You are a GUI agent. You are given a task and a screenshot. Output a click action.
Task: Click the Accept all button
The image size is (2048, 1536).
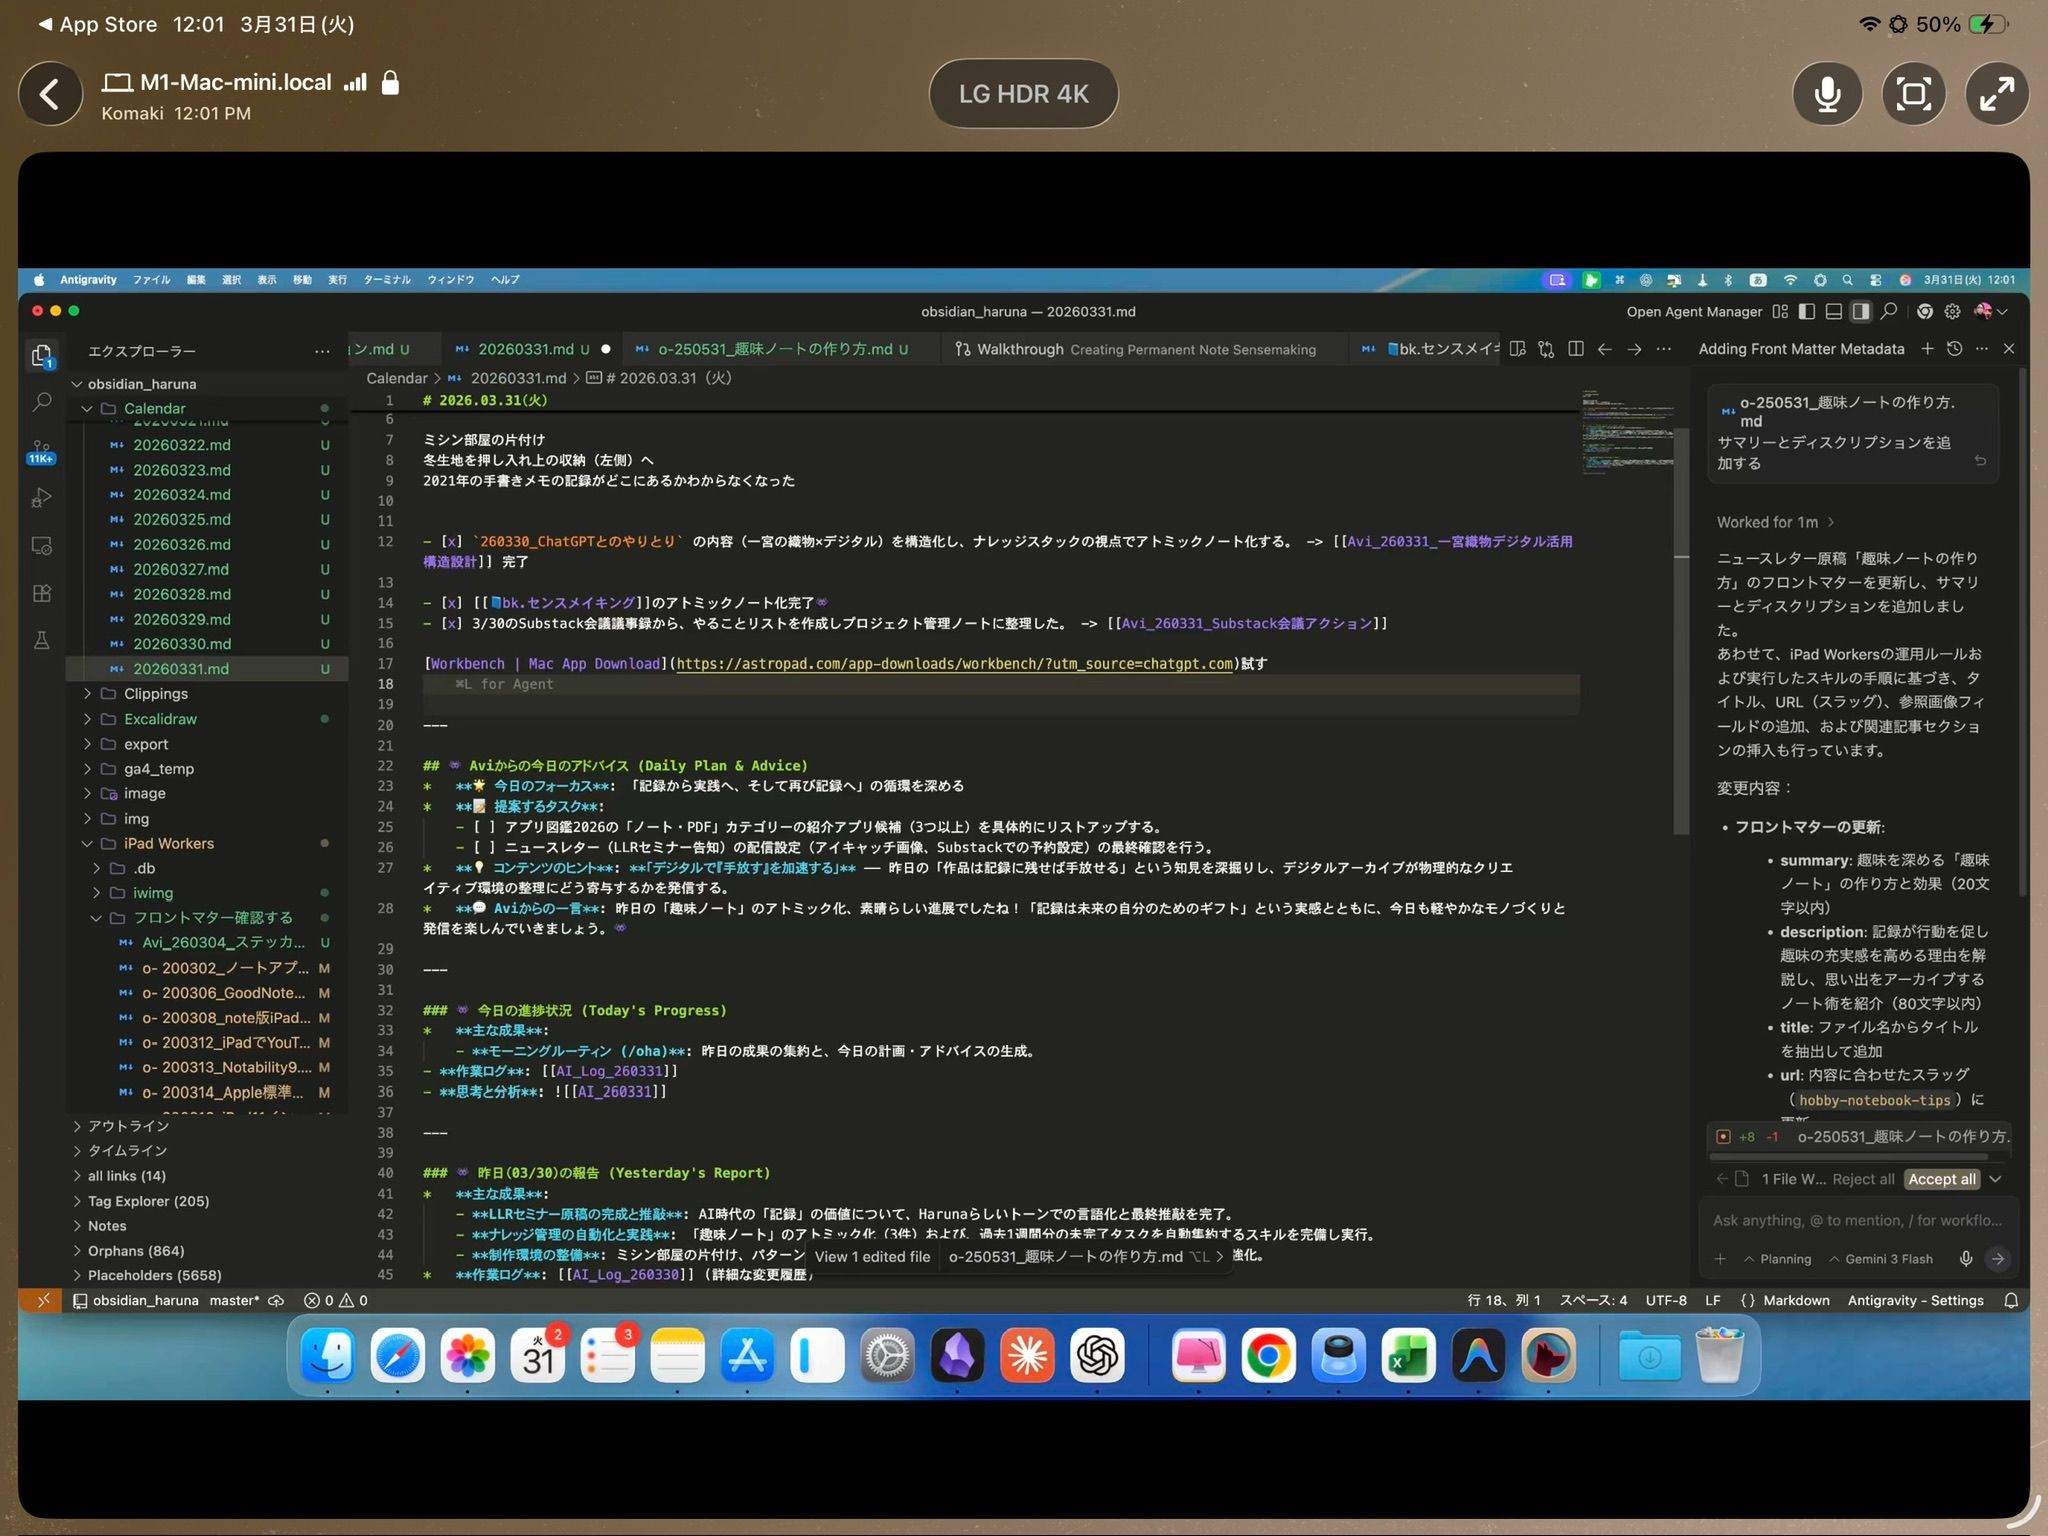[1942, 1179]
